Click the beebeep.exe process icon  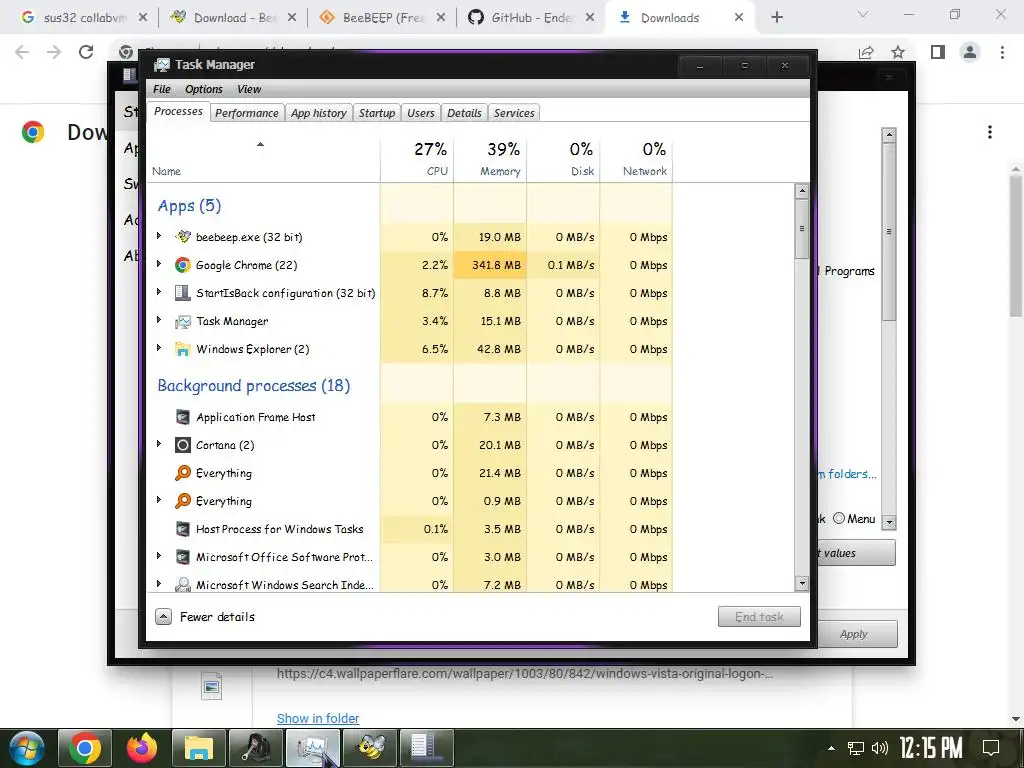(x=183, y=237)
